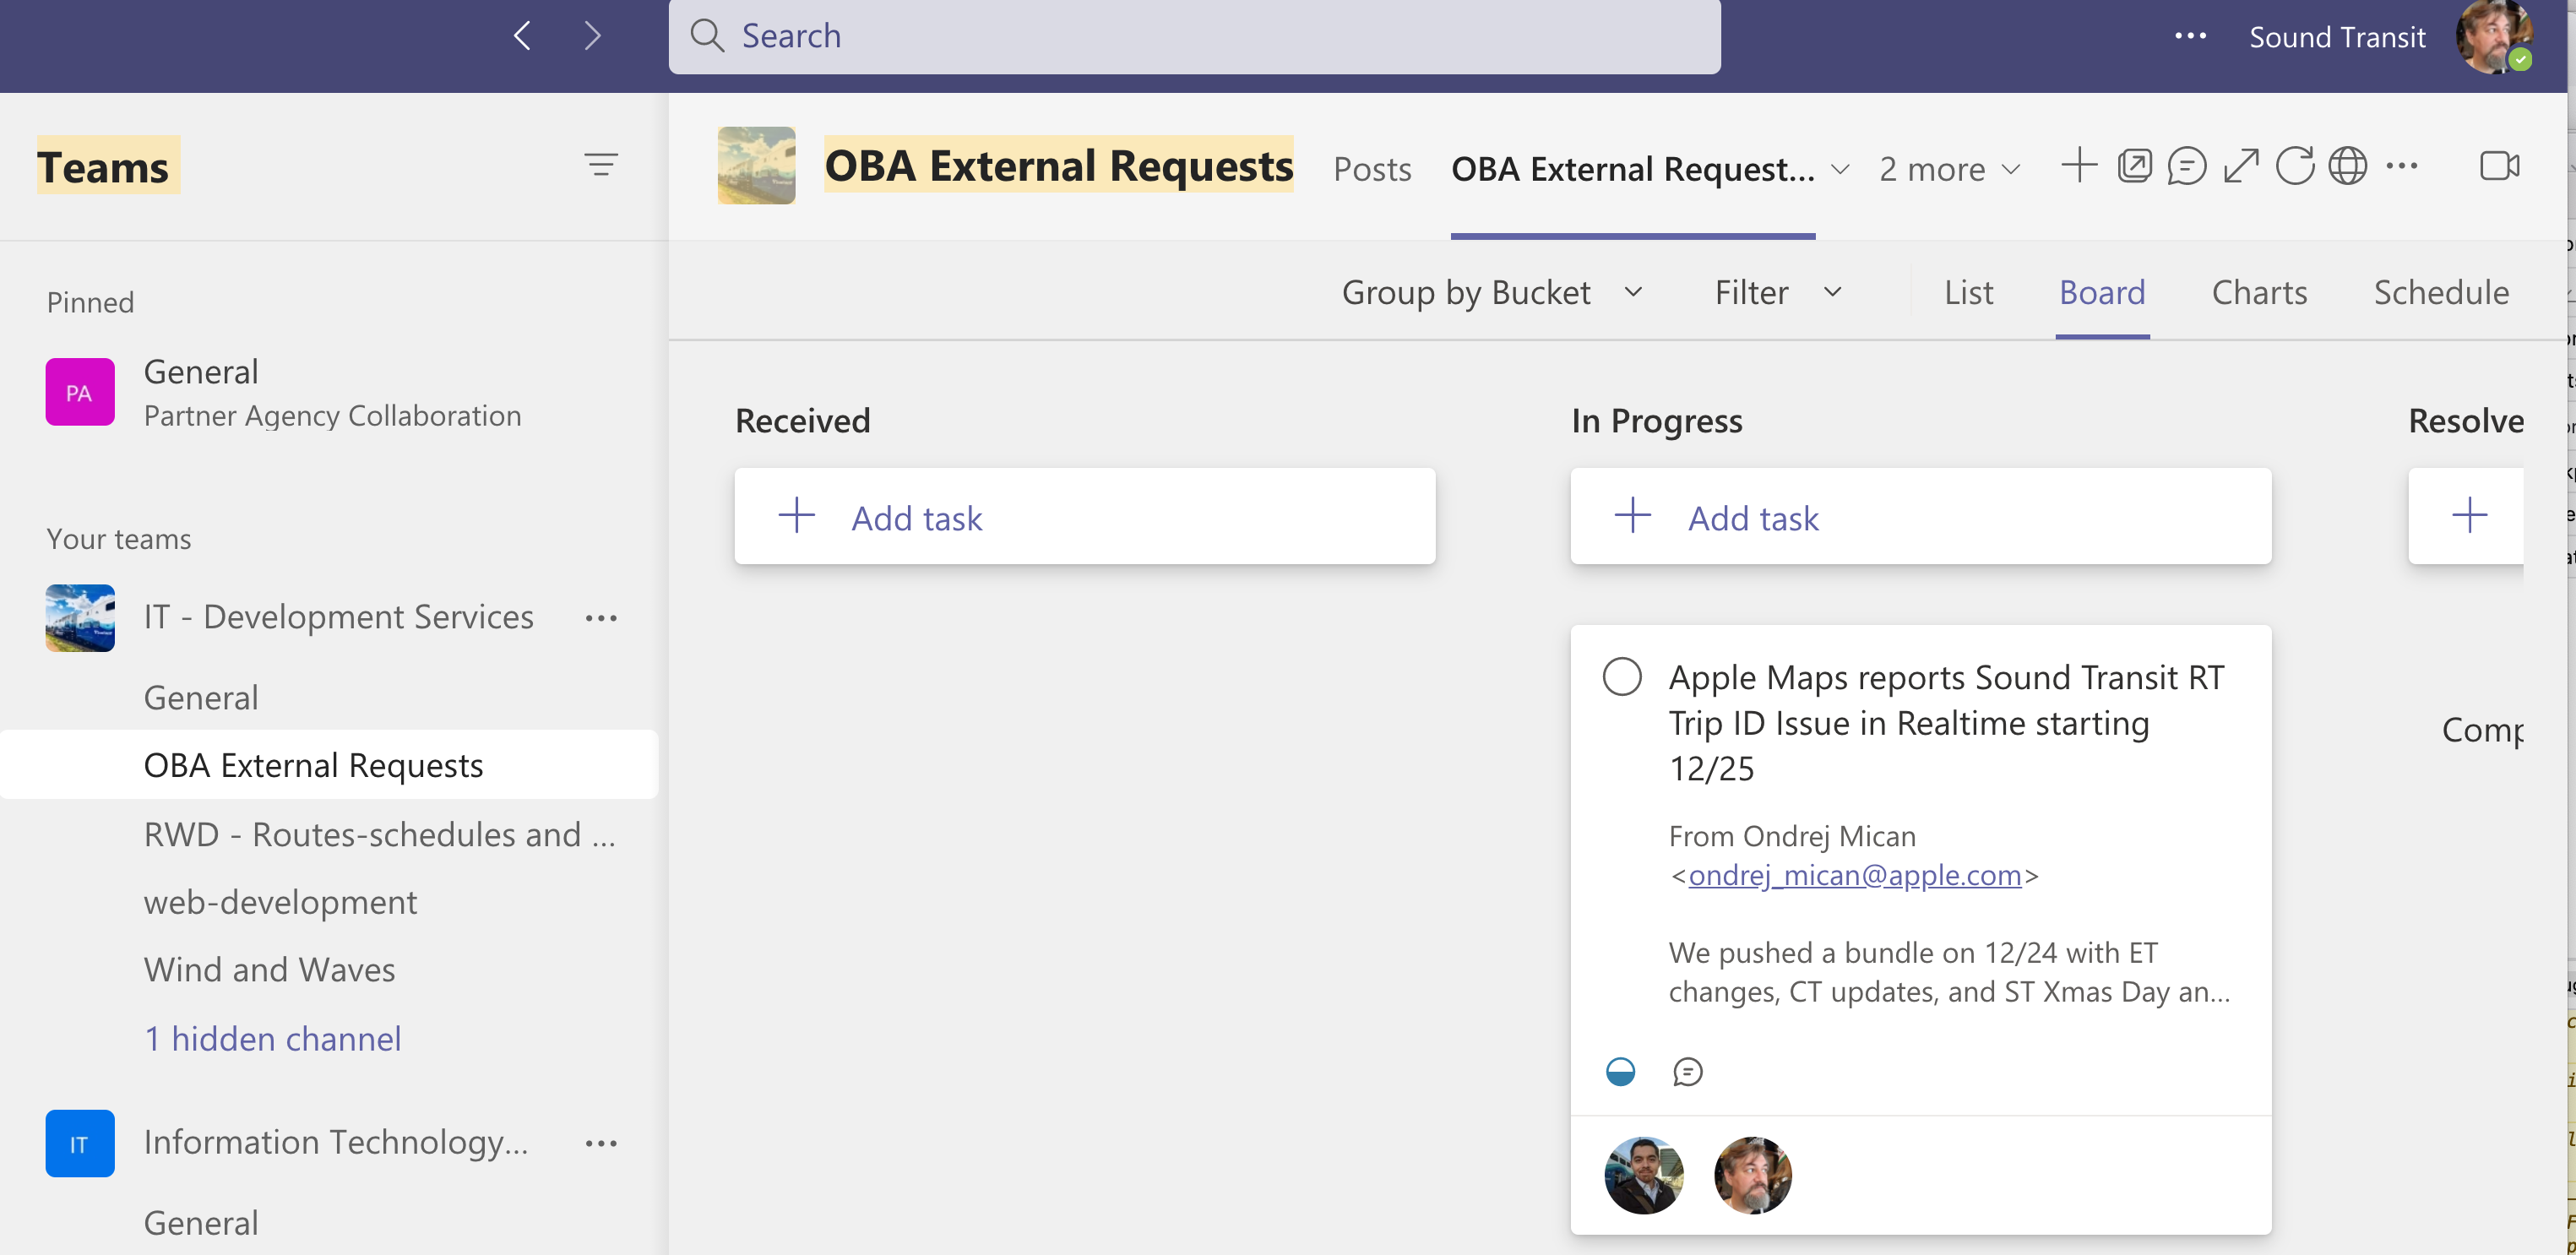Click the In Progress bucket heading
The image size is (2576, 1255).
click(x=1656, y=421)
